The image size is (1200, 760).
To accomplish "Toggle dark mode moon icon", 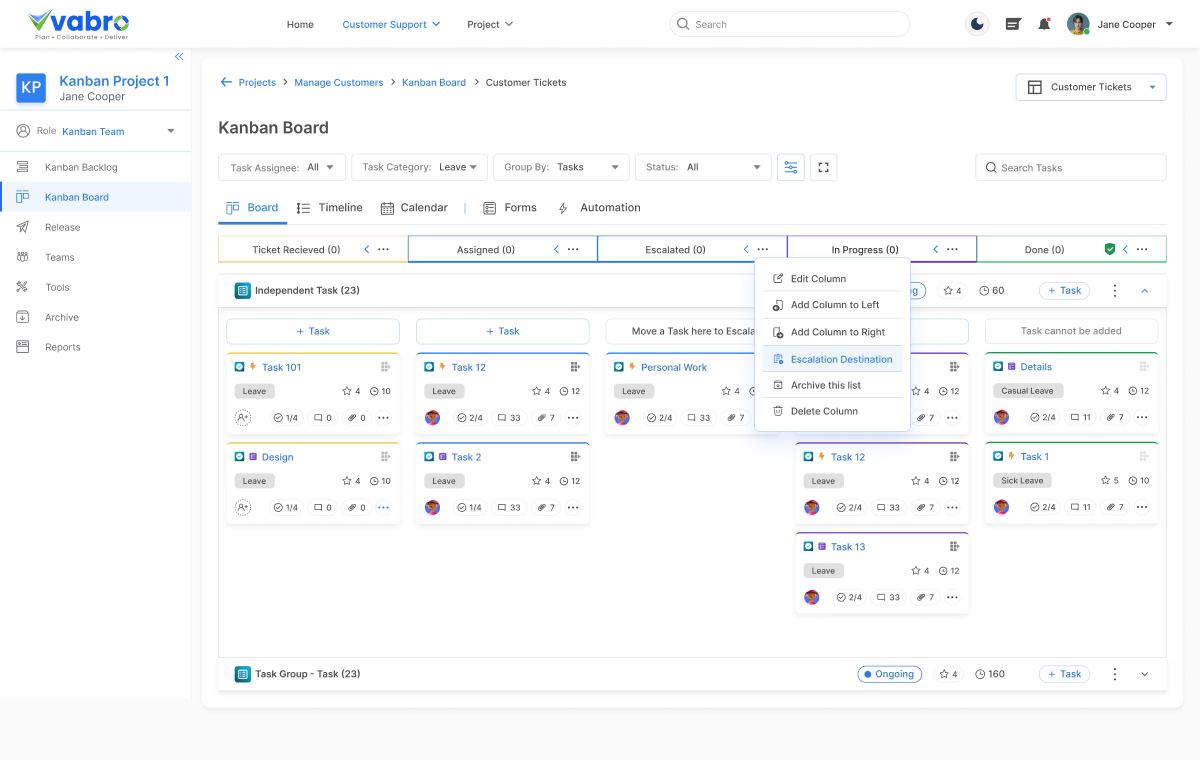I will point(977,24).
